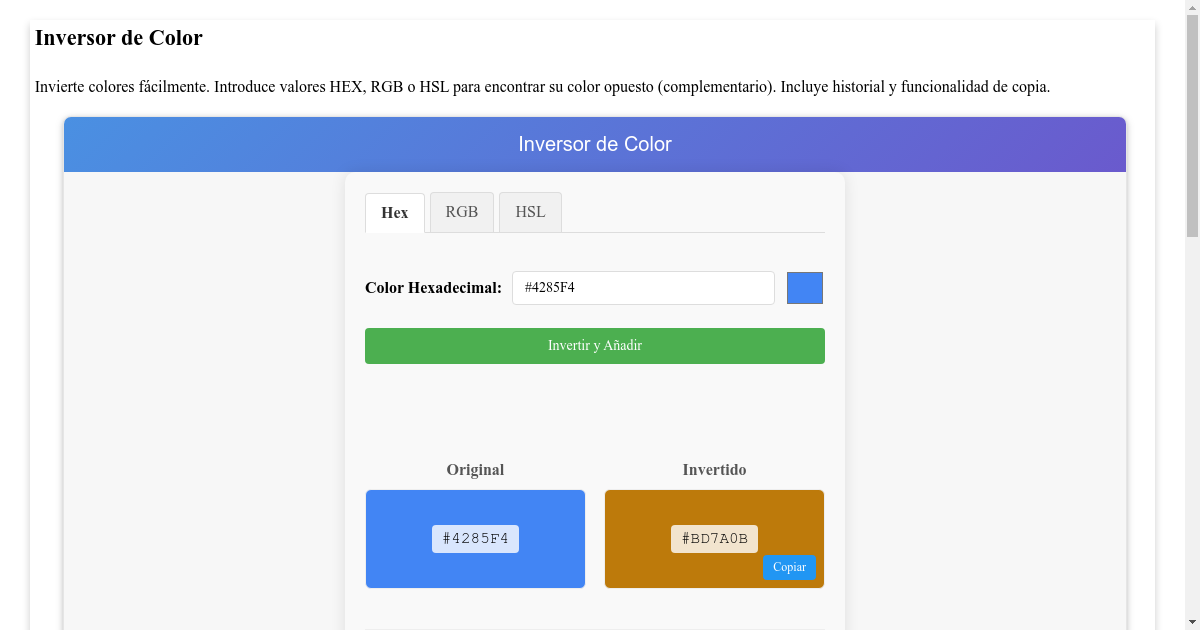The width and height of the screenshot is (1200, 630).
Task: Click the Inversor de Color page heading
Action: pos(118,38)
